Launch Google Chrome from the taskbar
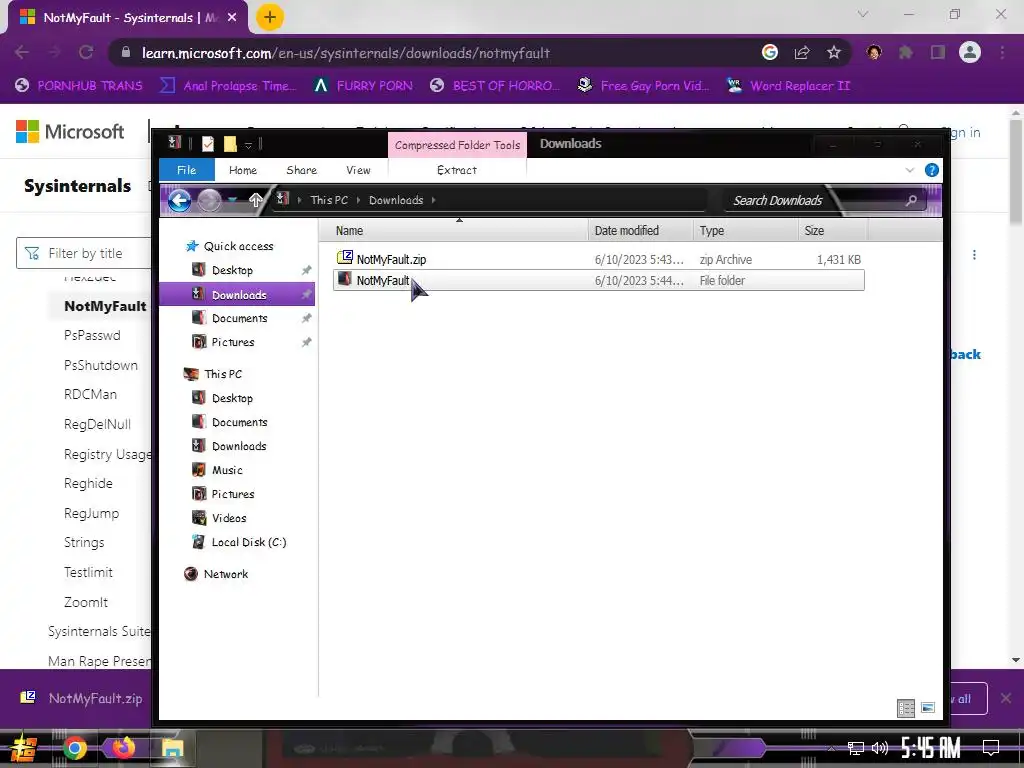 pos(75,748)
